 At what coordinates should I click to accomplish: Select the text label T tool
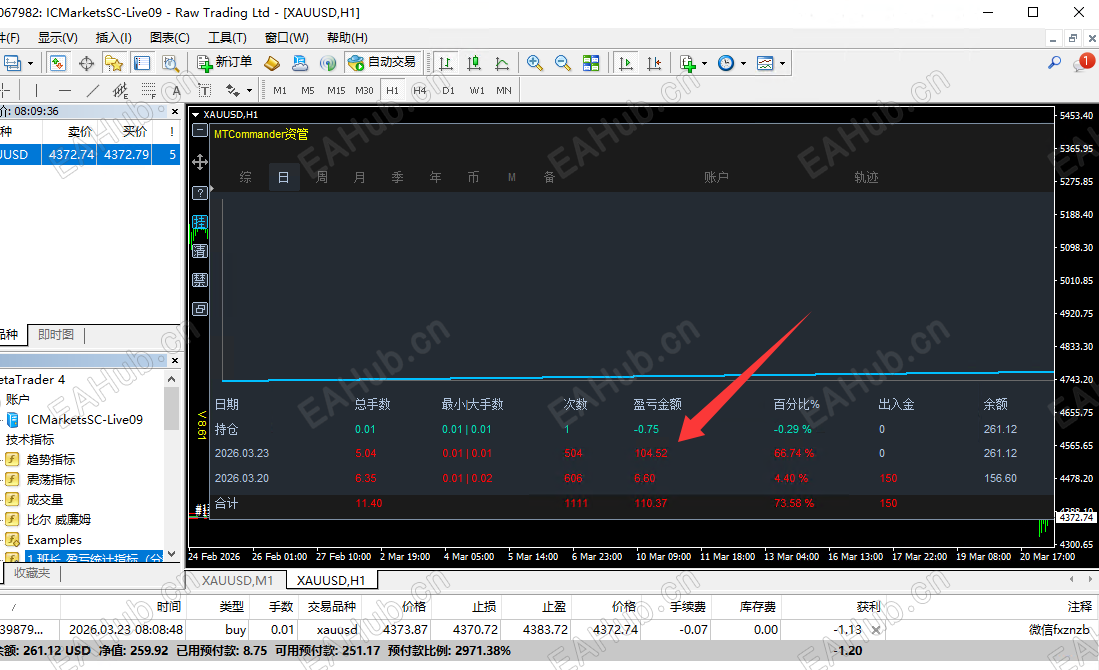(204, 90)
